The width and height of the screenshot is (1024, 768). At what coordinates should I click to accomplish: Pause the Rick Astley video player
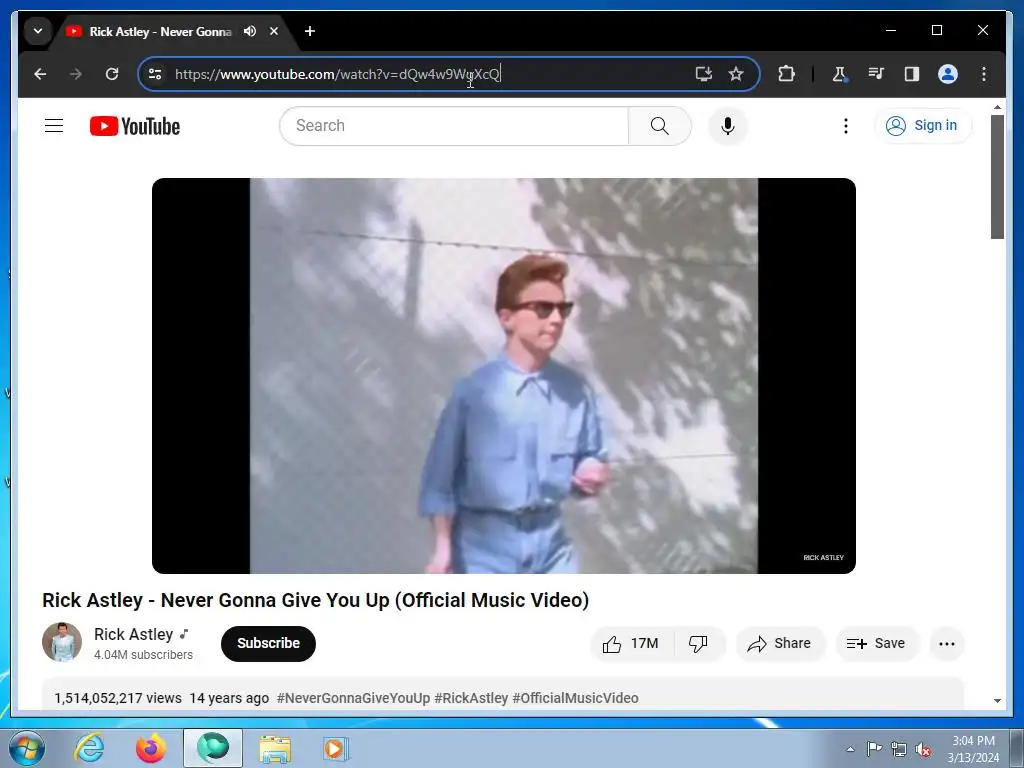504,376
